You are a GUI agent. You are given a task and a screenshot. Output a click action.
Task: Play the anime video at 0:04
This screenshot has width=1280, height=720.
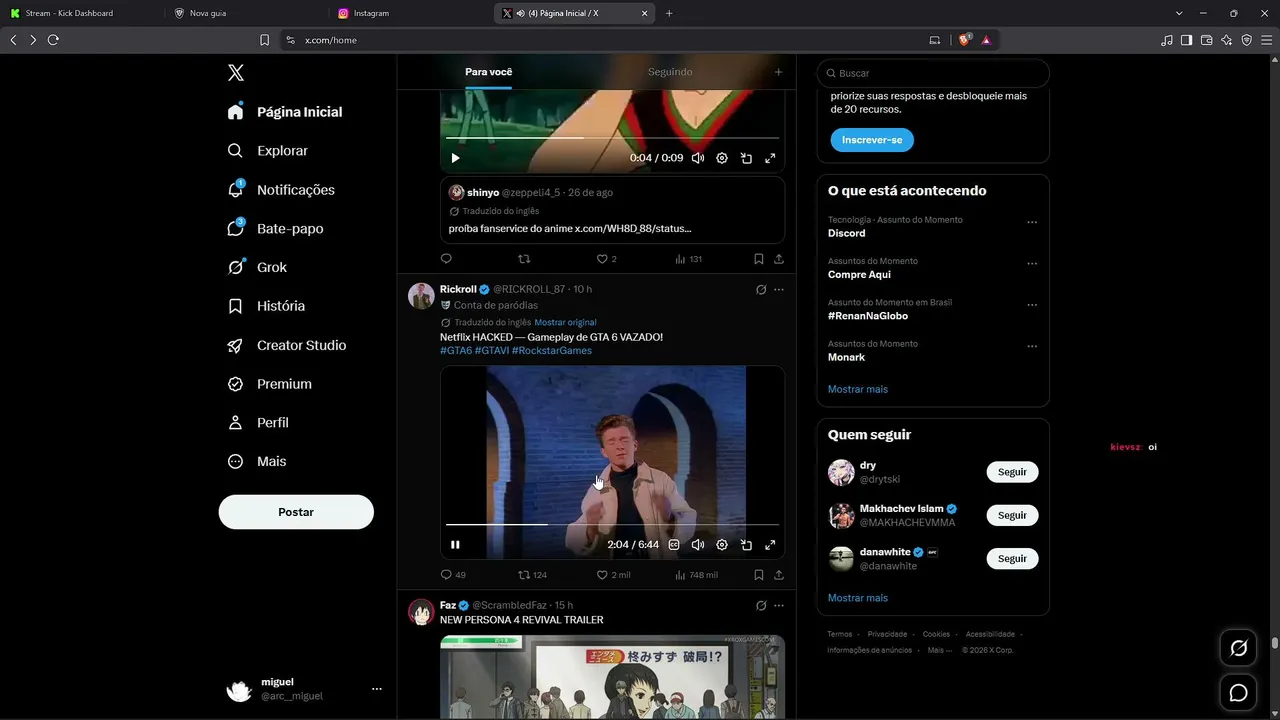455,158
